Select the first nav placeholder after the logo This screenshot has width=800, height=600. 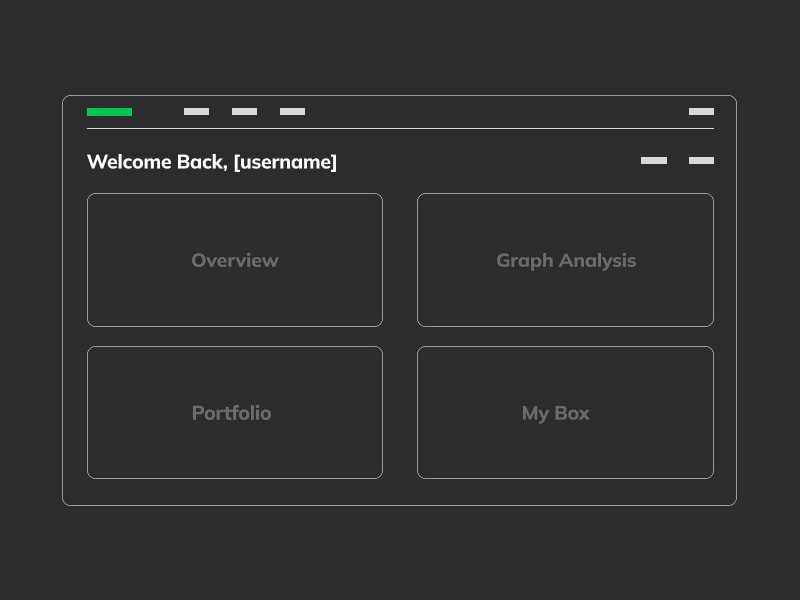(x=196, y=111)
